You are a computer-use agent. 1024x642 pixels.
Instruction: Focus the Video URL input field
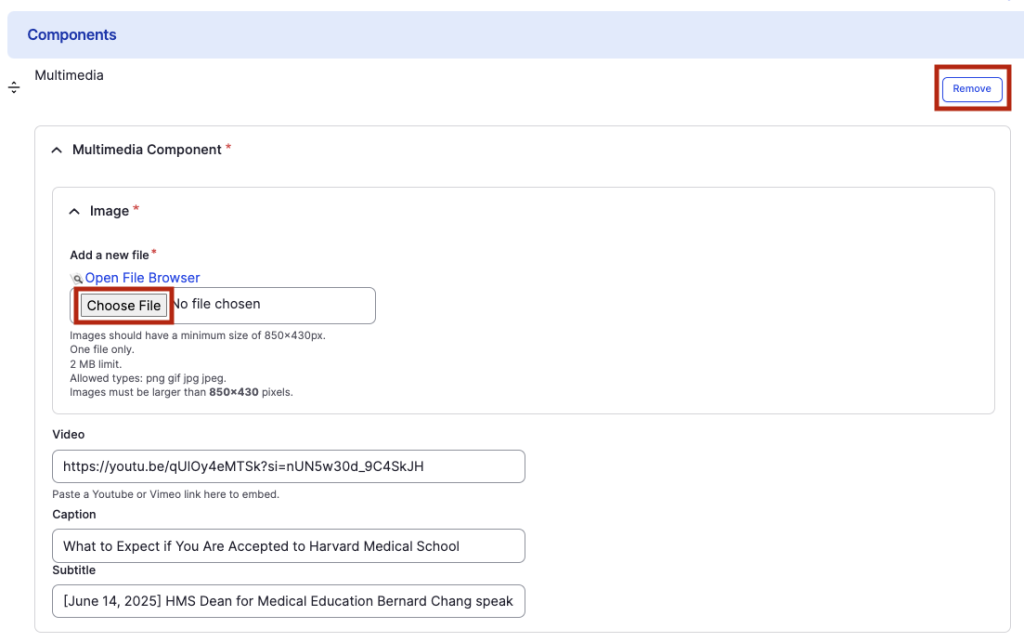(x=288, y=466)
